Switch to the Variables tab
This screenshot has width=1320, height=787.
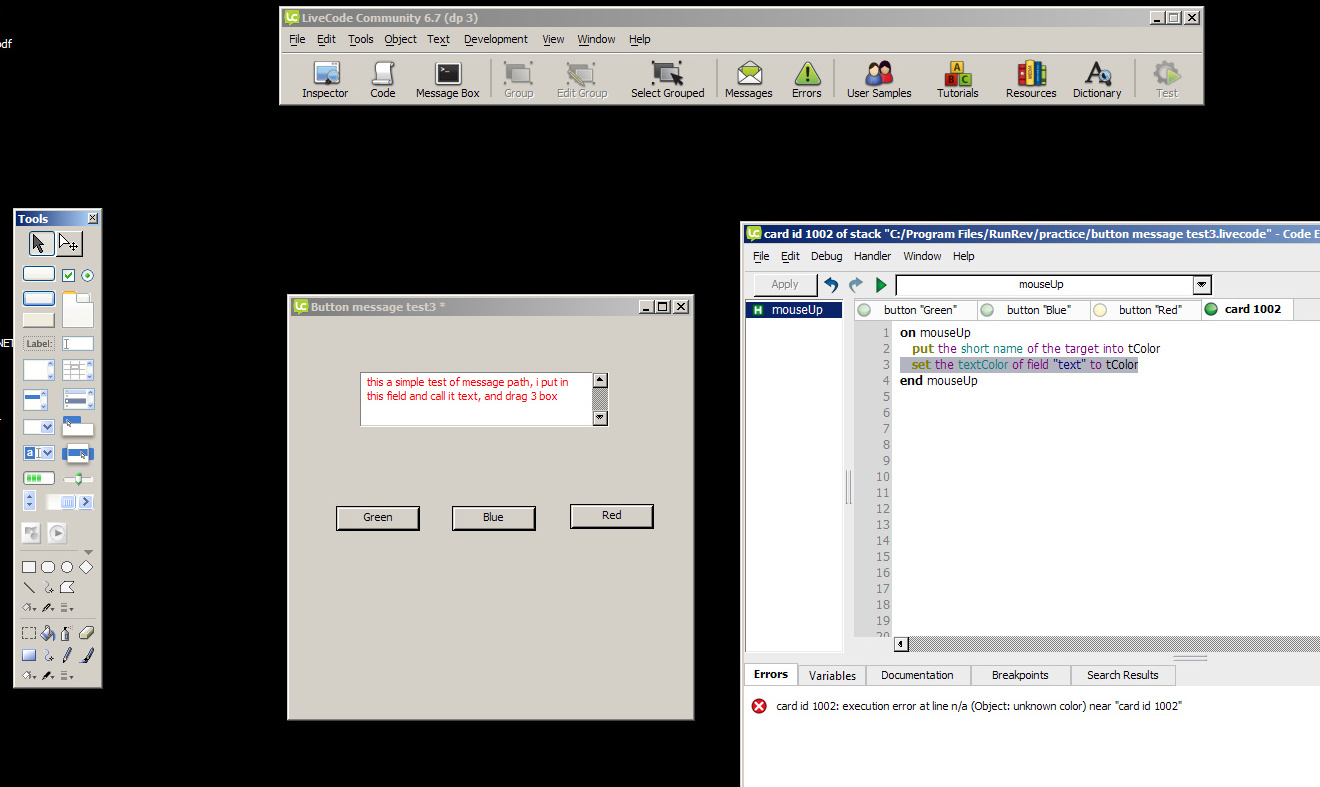click(x=832, y=675)
